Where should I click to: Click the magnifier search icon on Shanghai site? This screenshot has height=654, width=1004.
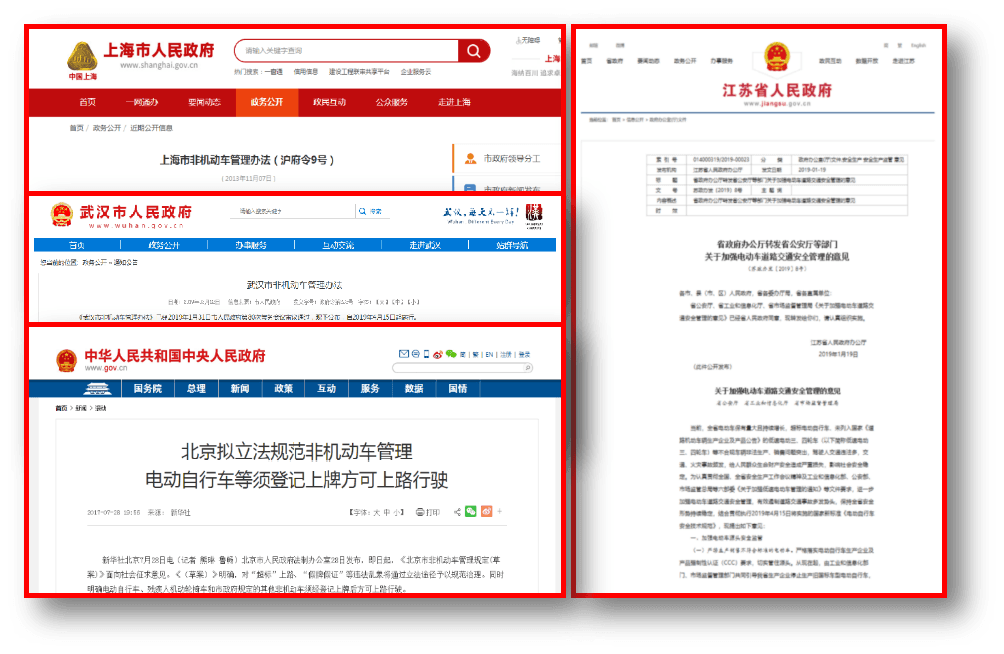(x=472, y=51)
